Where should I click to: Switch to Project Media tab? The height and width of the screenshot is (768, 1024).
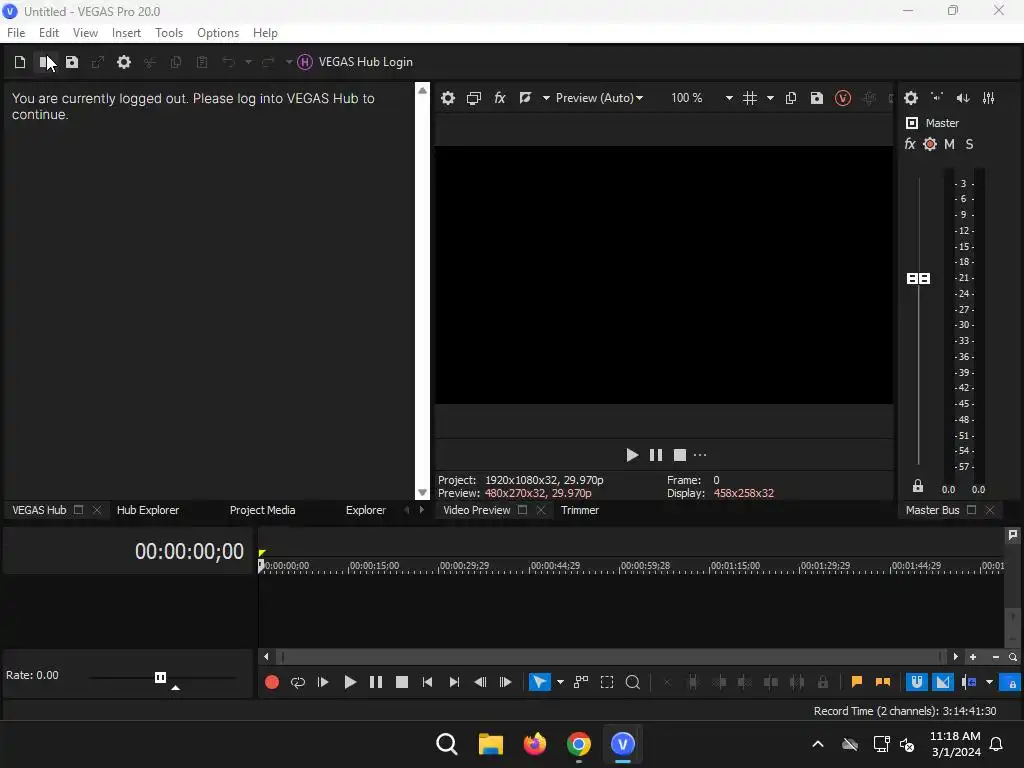[x=263, y=510]
